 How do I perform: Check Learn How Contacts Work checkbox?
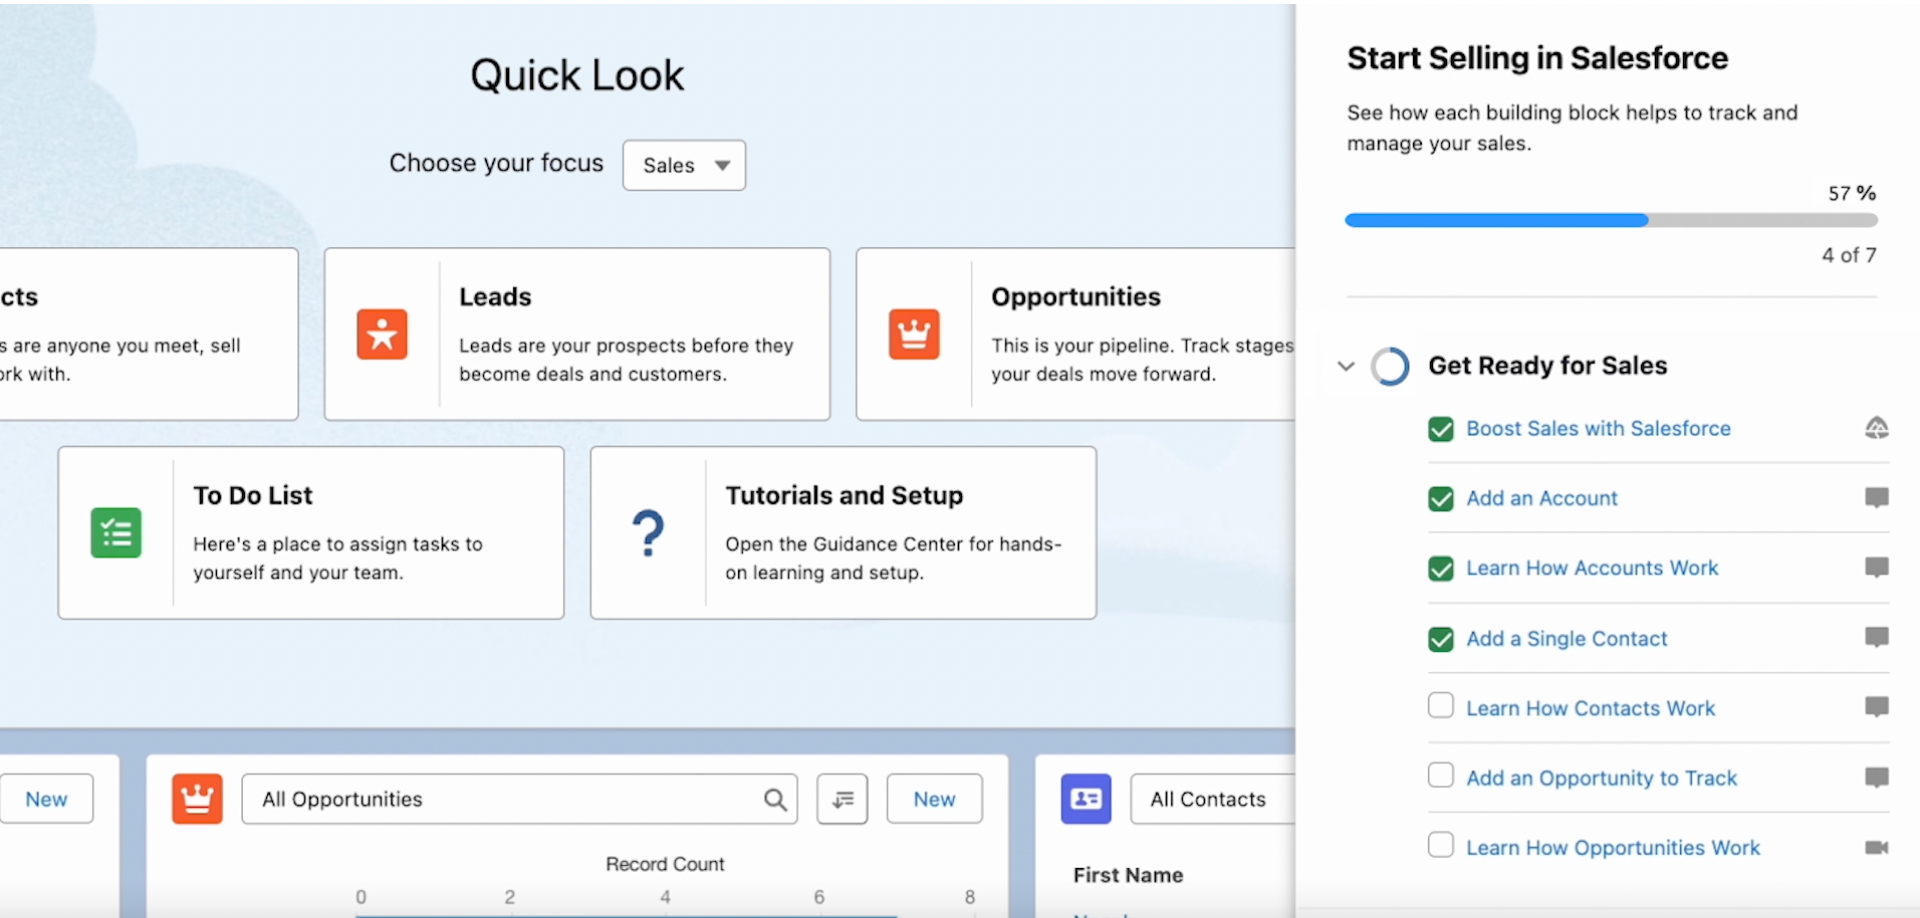[1441, 705]
